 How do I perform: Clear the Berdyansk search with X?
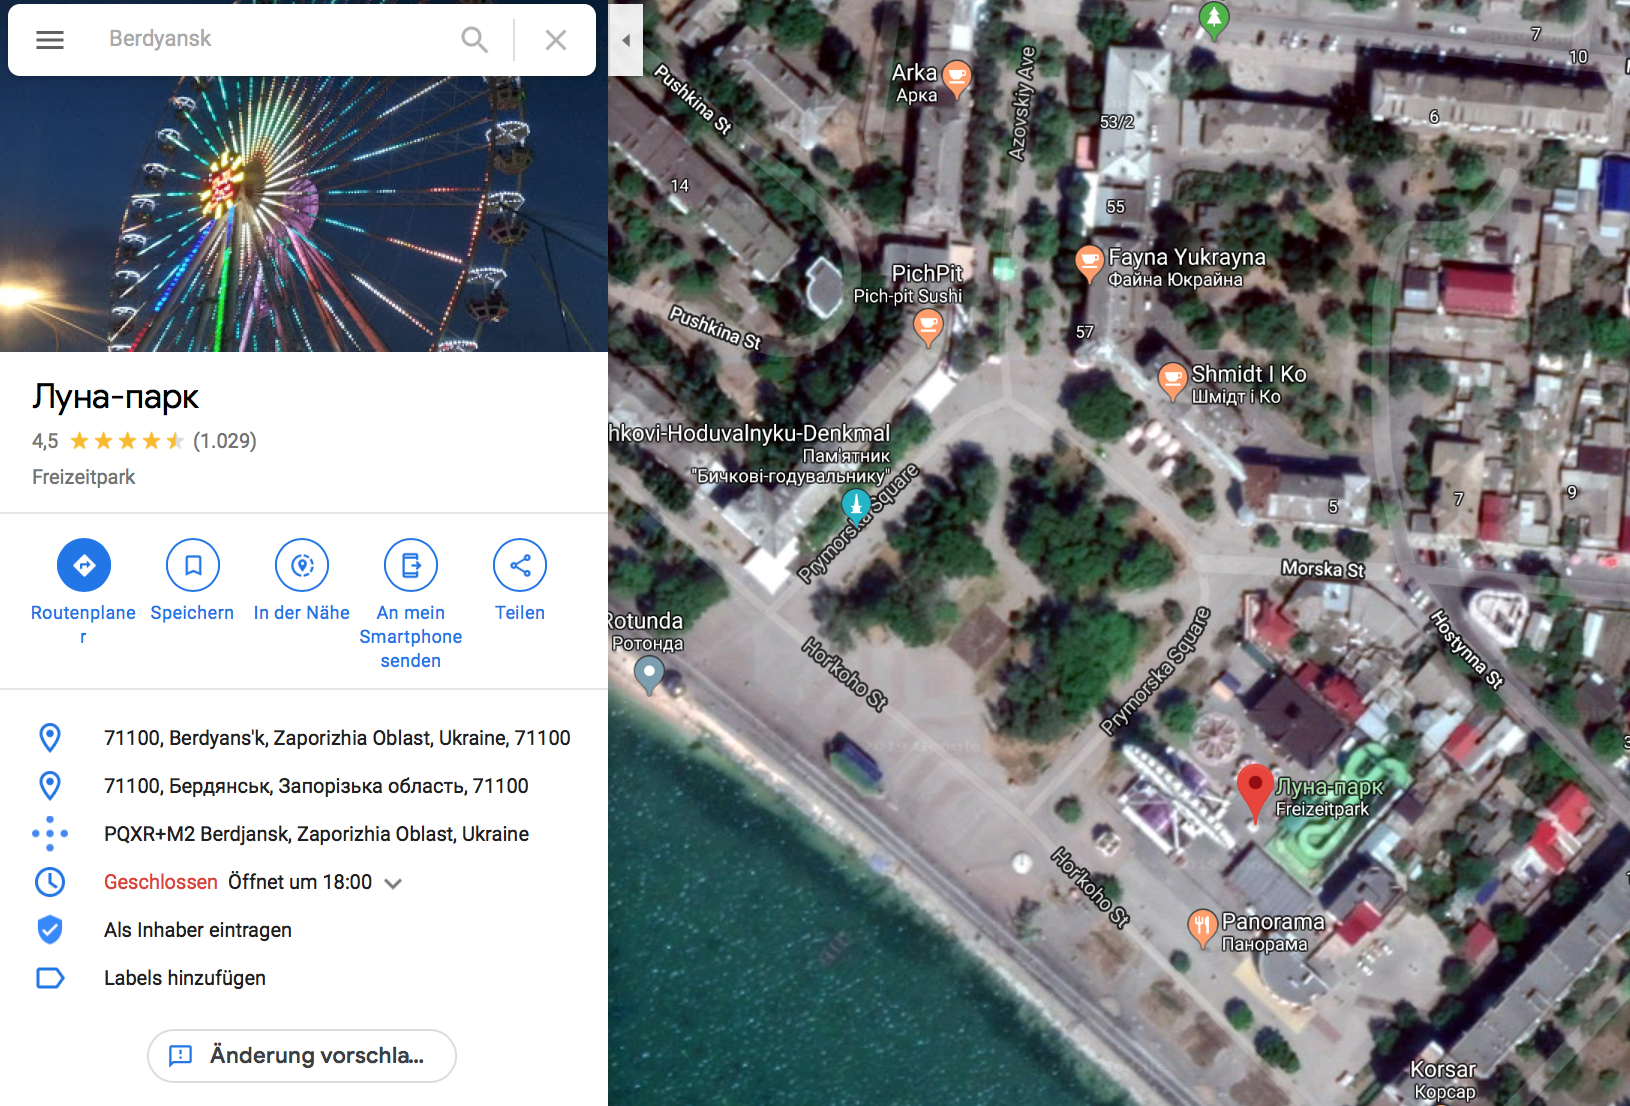[x=556, y=40]
